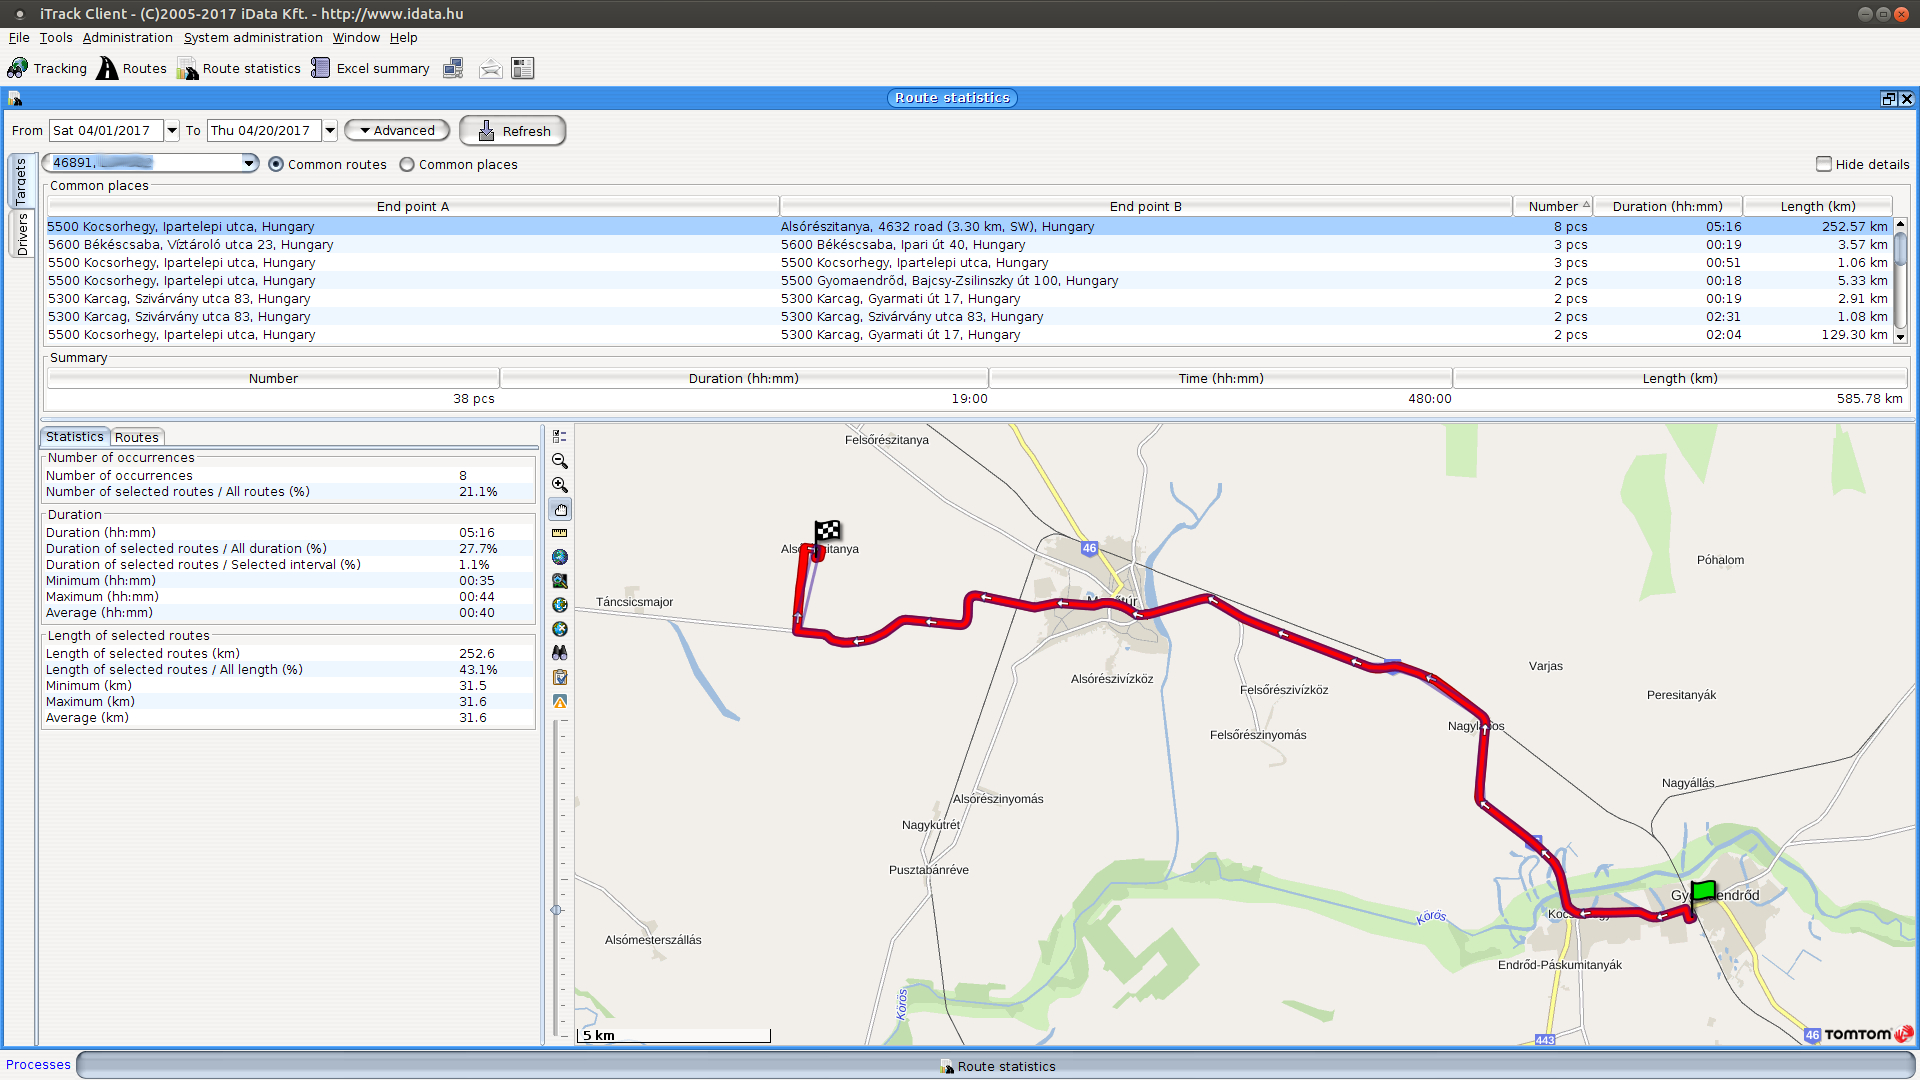
Task: Click the map zoom level slider handle
Action: [x=557, y=910]
